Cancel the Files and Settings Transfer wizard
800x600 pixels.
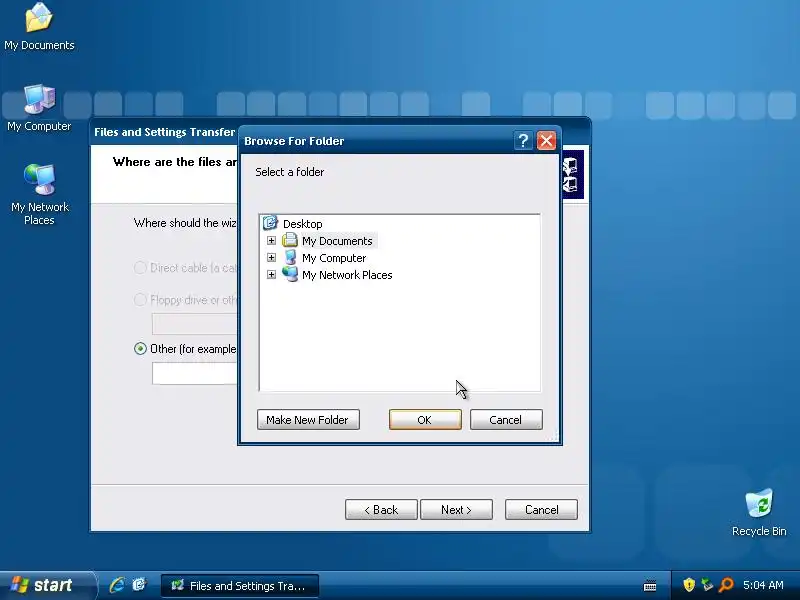pos(541,510)
